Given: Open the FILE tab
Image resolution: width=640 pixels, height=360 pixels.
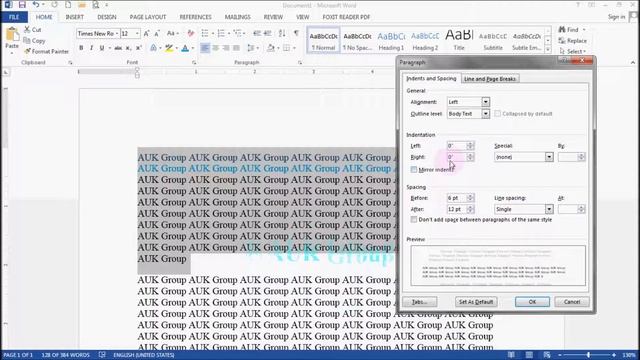Looking at the screenshot, I should [14, 17].
